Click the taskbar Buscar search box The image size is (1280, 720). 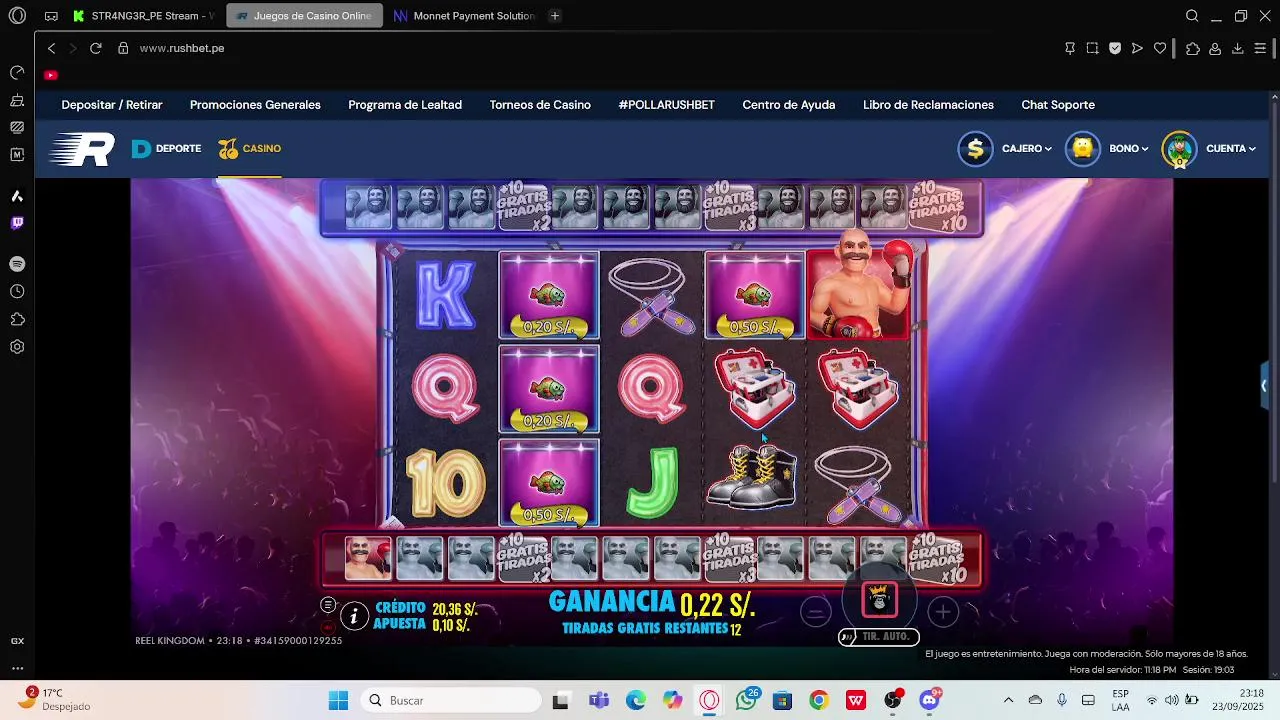450,700
